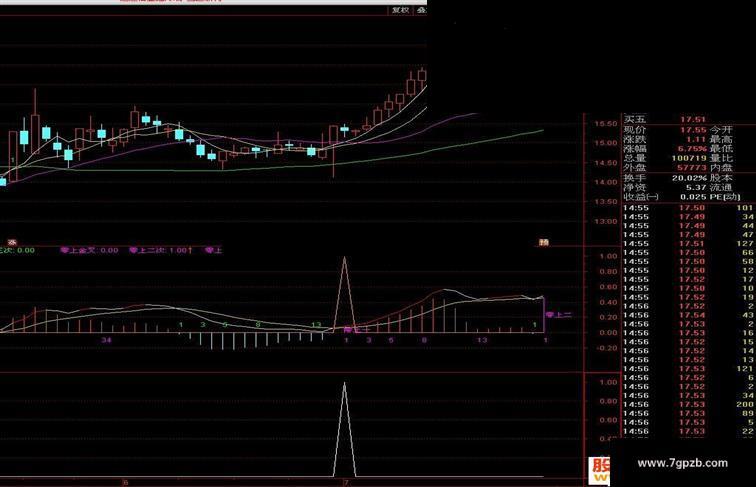Click the 总量 100719 value
The height and width of the screenshot is (487, 756).
tap(689, 158)
